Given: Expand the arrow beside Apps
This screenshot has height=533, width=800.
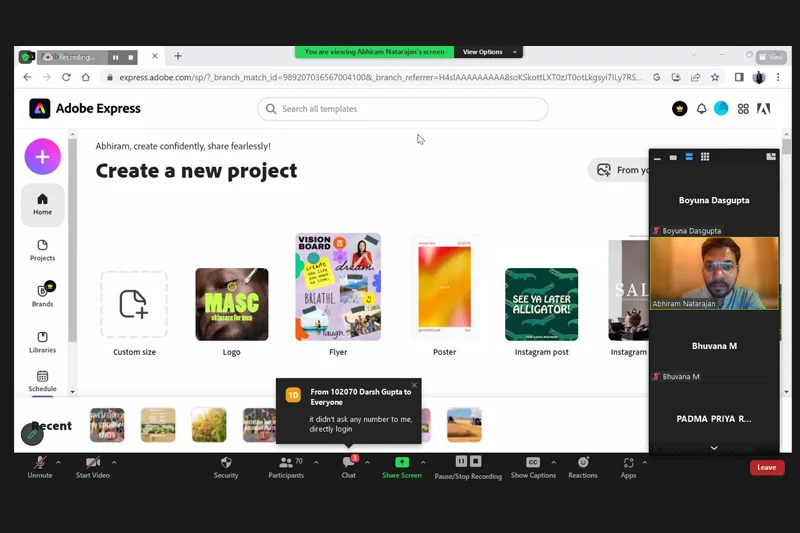Looking at the screenshot, I should point(644,463).
